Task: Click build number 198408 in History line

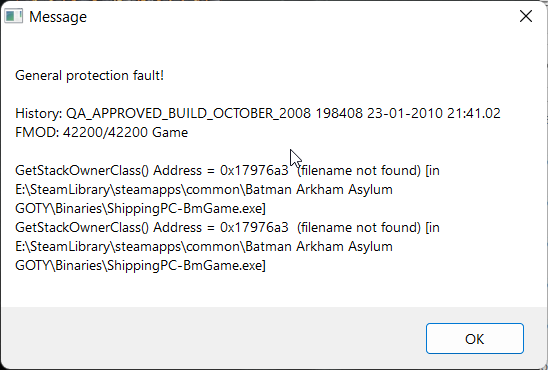Action: click(x=339, y=114)
